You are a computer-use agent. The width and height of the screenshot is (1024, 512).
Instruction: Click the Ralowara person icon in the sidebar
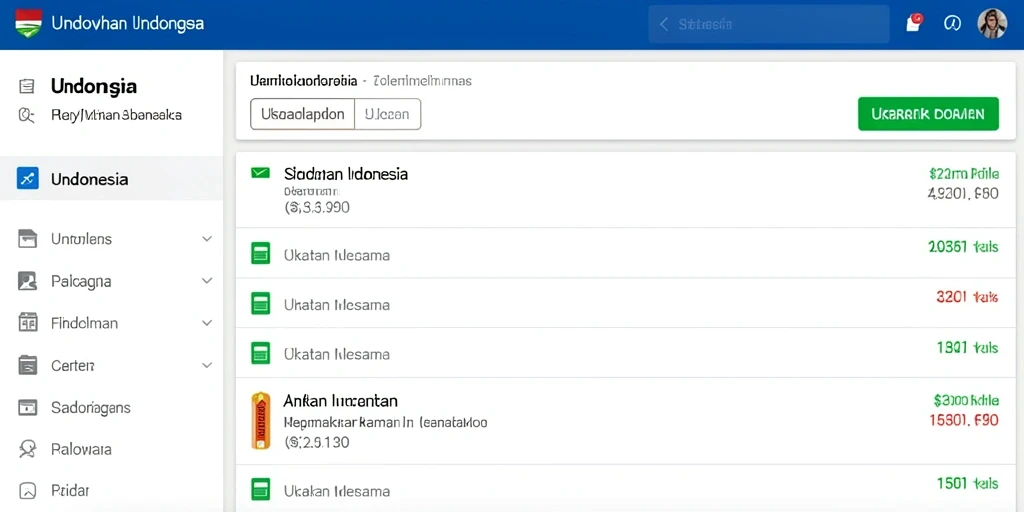tap(27, 449)
